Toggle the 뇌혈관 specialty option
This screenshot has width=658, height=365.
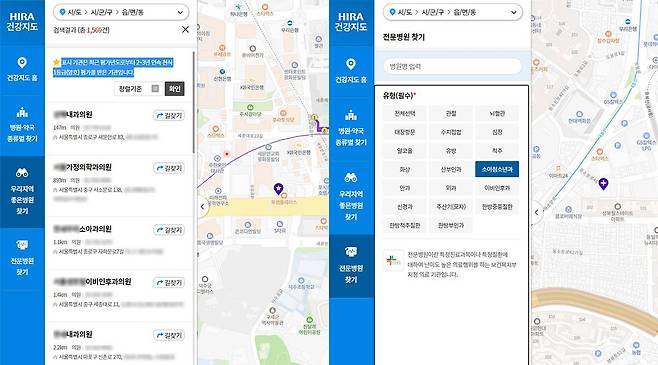497,113
